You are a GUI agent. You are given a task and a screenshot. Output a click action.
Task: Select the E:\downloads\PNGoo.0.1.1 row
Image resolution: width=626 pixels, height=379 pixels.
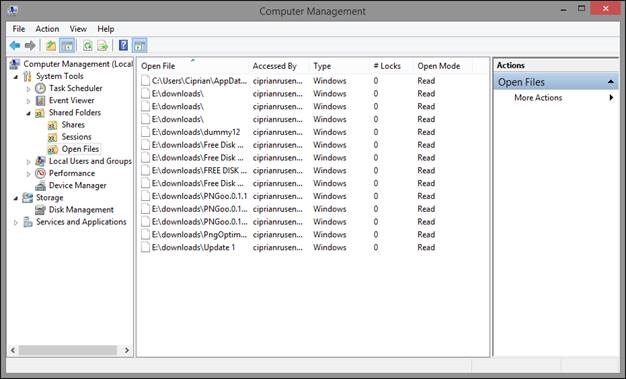[313, 196]
